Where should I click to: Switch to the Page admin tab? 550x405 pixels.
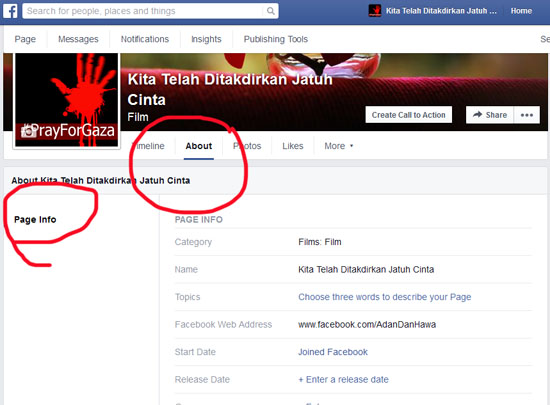[25, 39]
